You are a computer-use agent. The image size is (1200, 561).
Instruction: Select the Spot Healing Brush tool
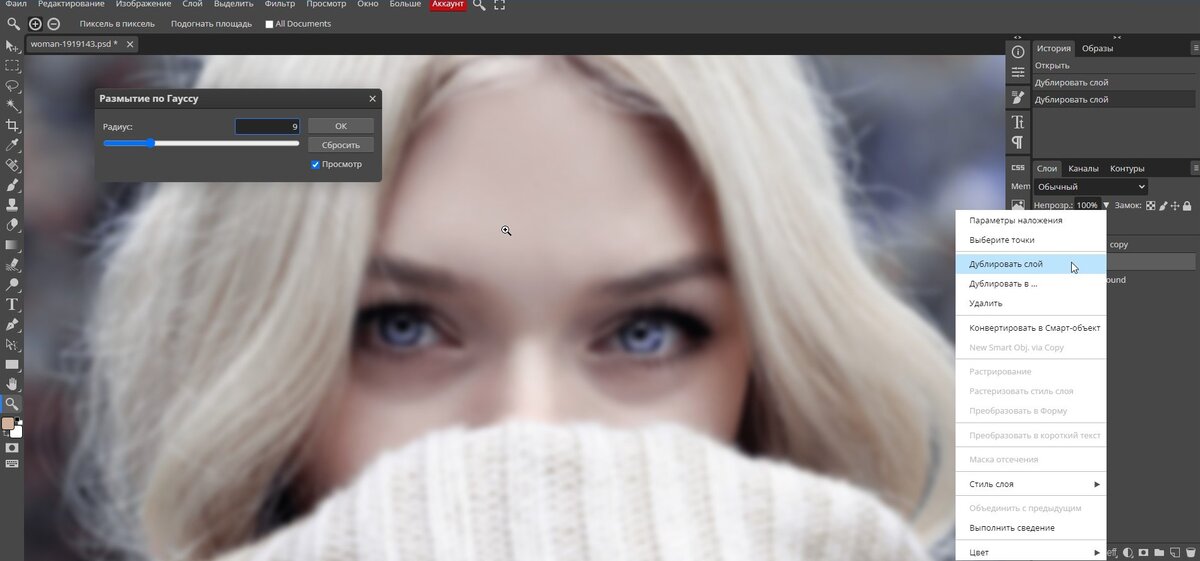click(12, 165)
